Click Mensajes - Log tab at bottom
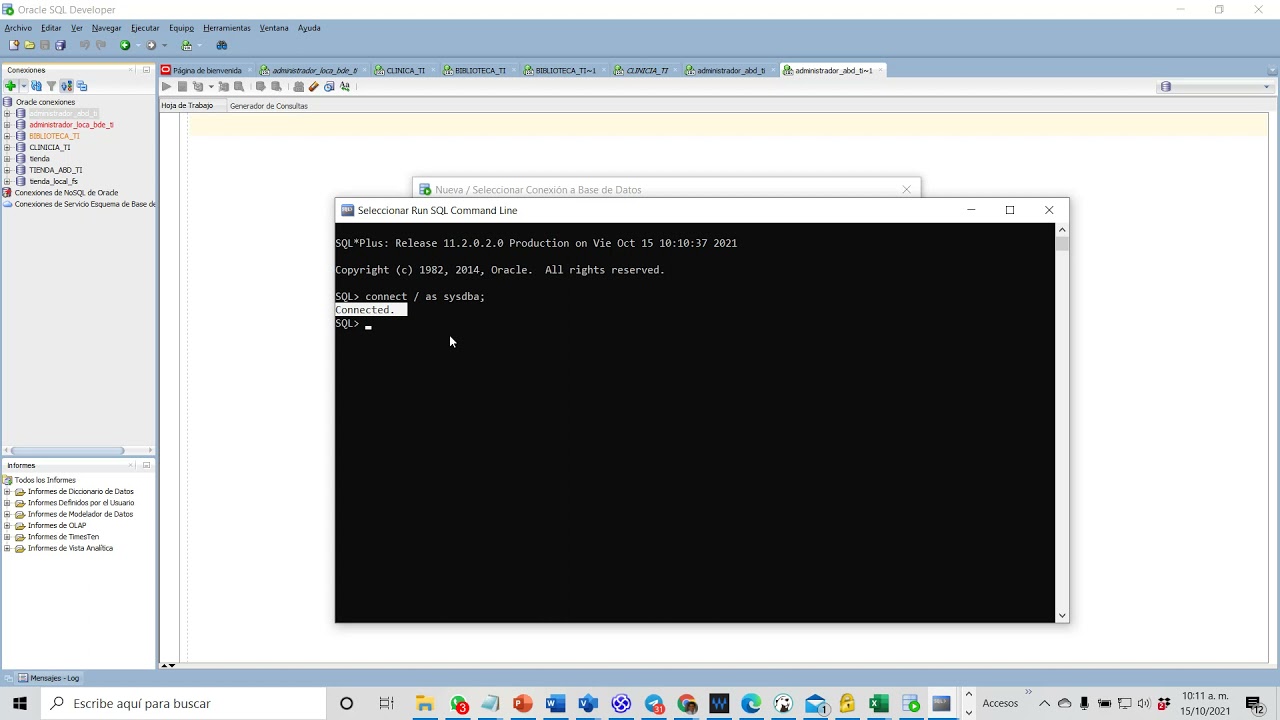Image resolution: width=1280 pixels, height=720 pixels. tap(48, 678)
